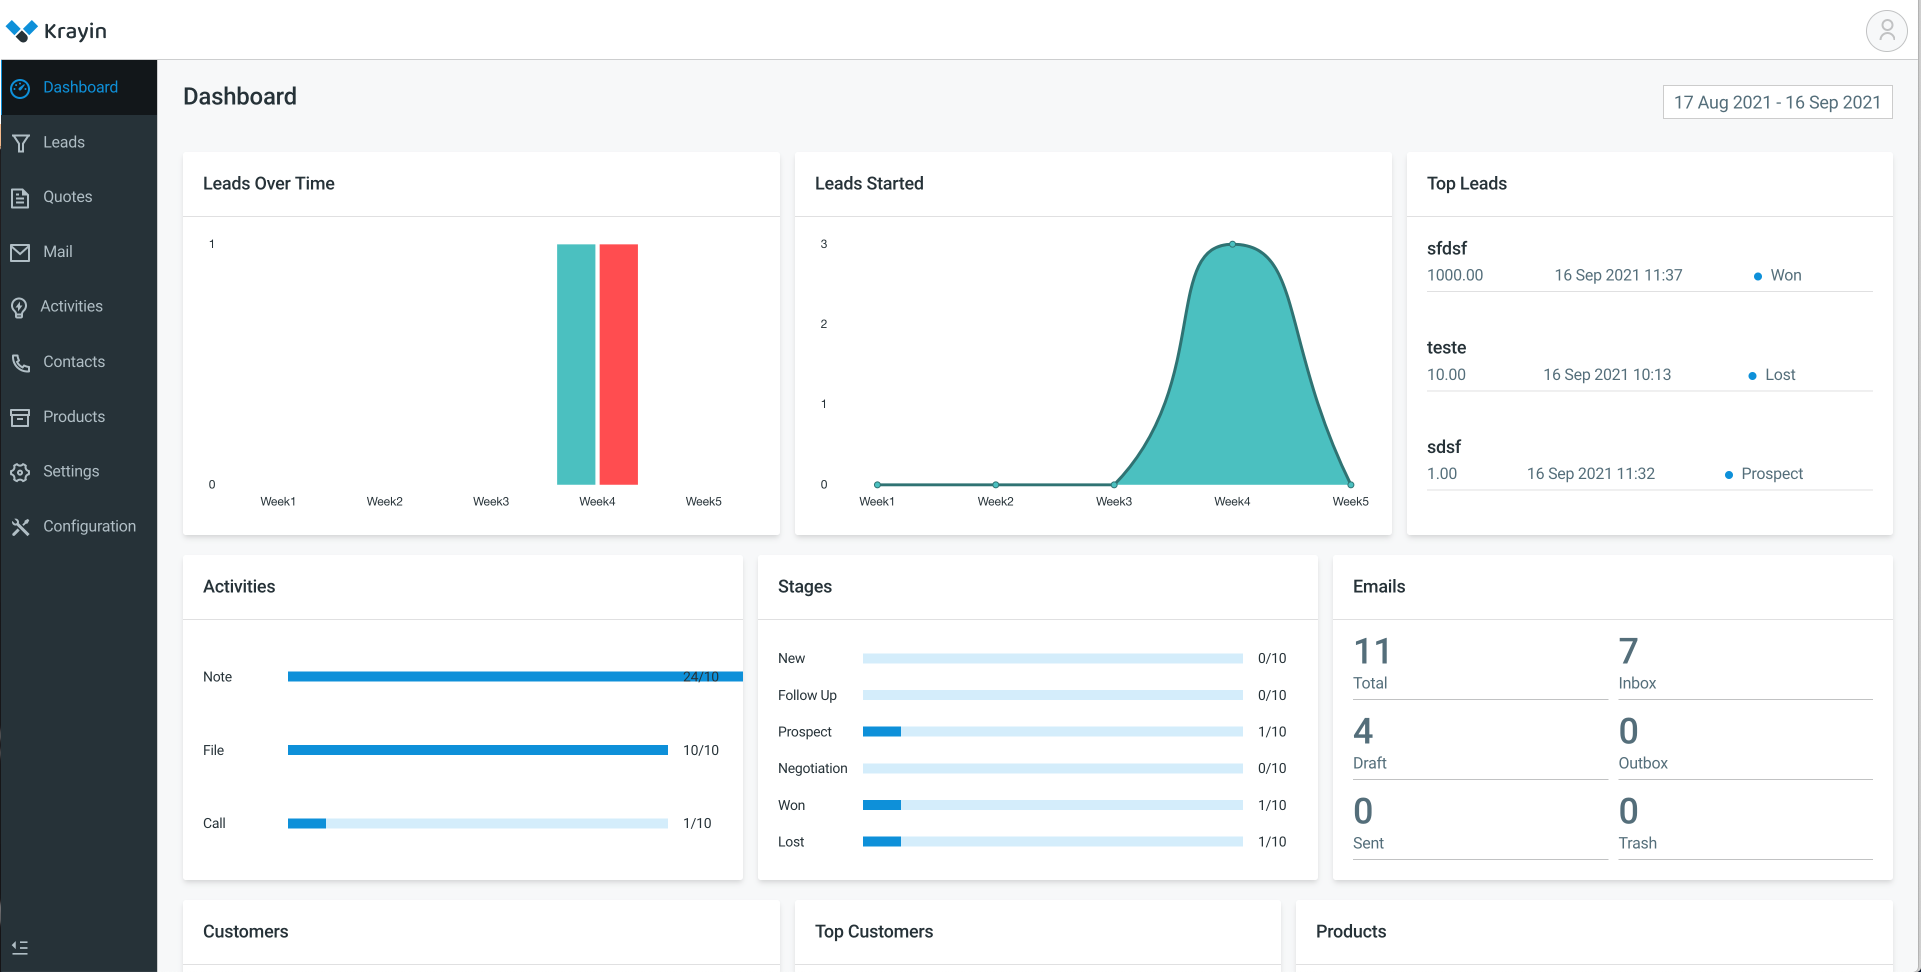Click the Prospect stage progress bar
The height and width of the screenshot is (972, 1921).
pos(1053,731)
